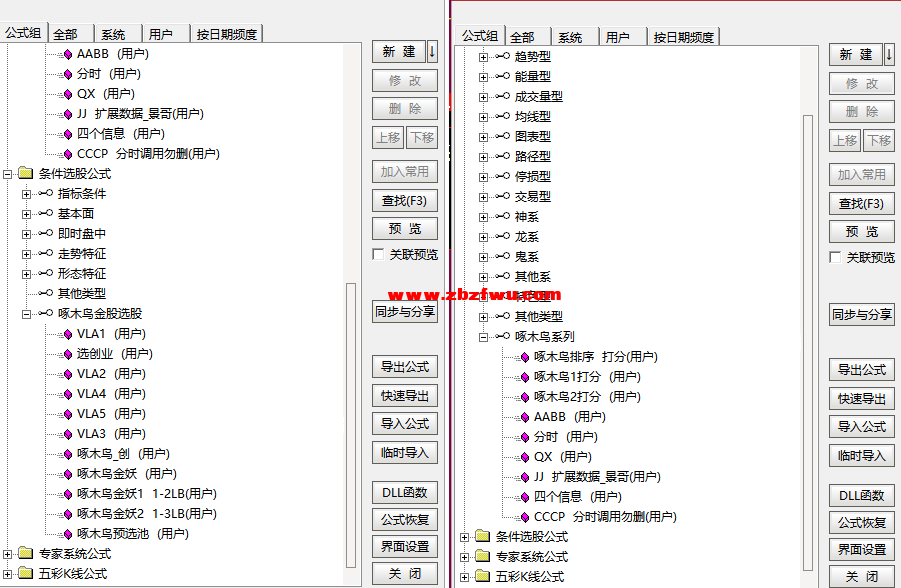Select the 龙系 row in the tree
901x588 pixels.
[526, 237]
